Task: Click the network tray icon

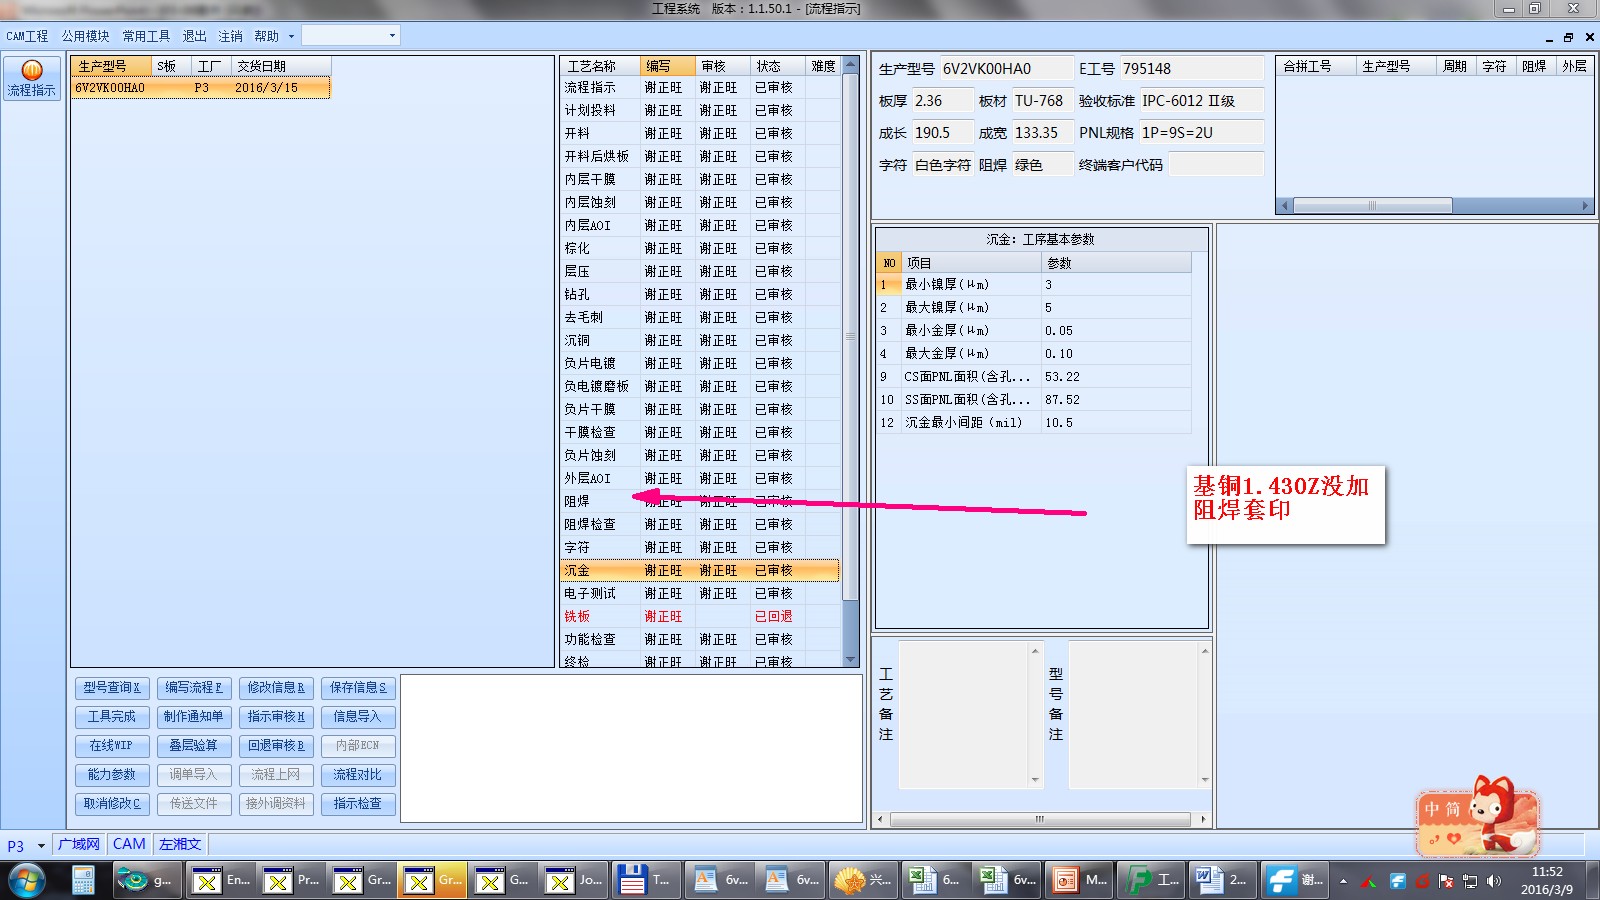Action: point(1470,881)
